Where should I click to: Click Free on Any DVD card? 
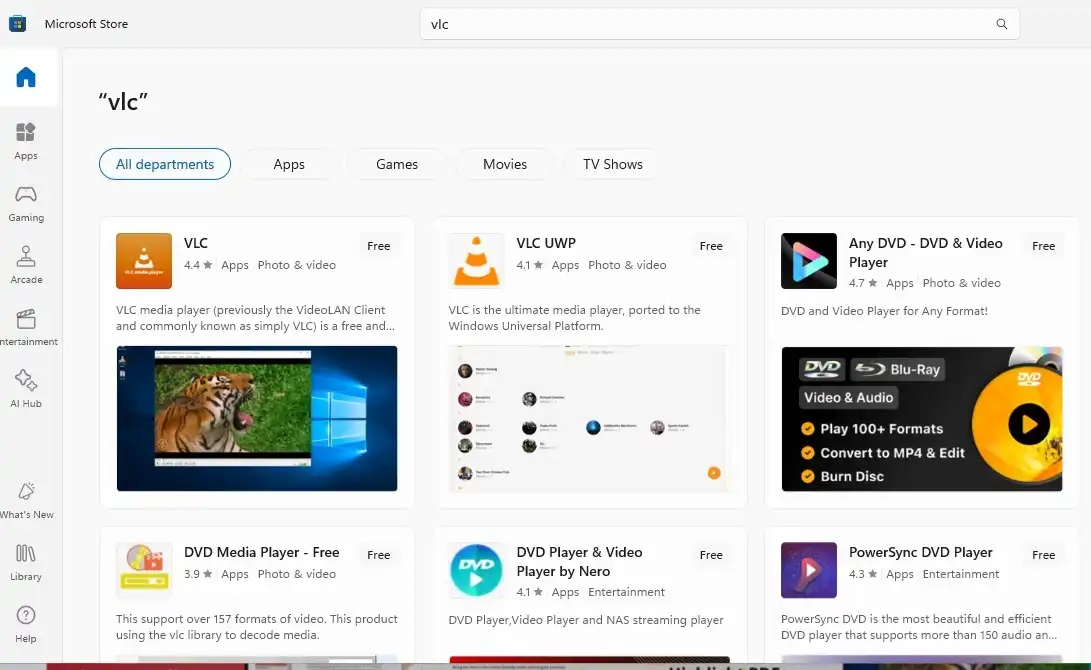[1044, 246]
